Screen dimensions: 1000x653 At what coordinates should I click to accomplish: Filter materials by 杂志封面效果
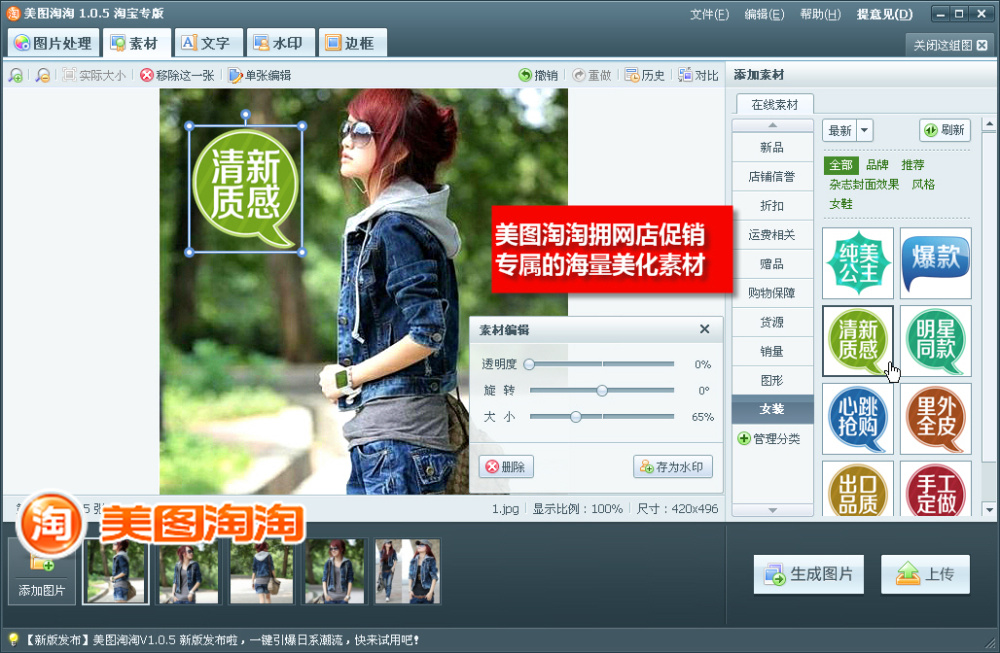[864, 184]
